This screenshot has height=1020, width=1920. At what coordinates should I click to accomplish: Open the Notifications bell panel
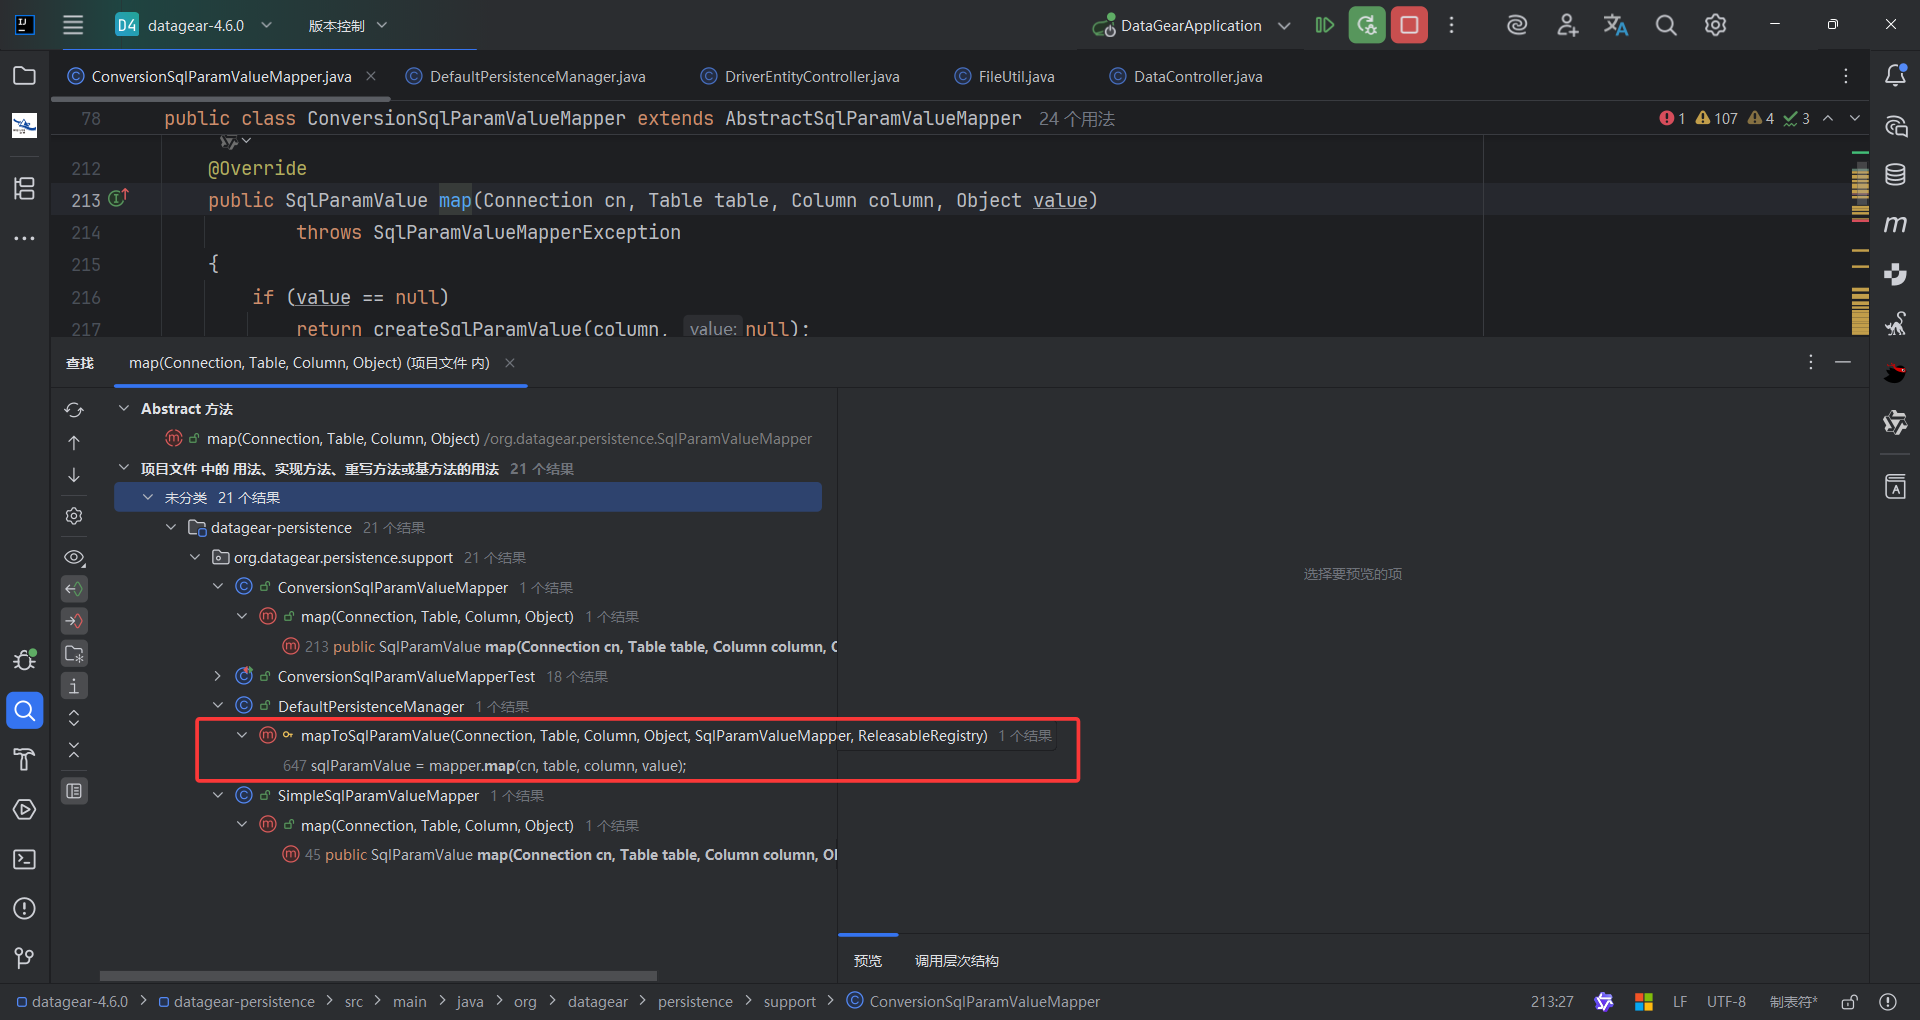[1895, 76]
